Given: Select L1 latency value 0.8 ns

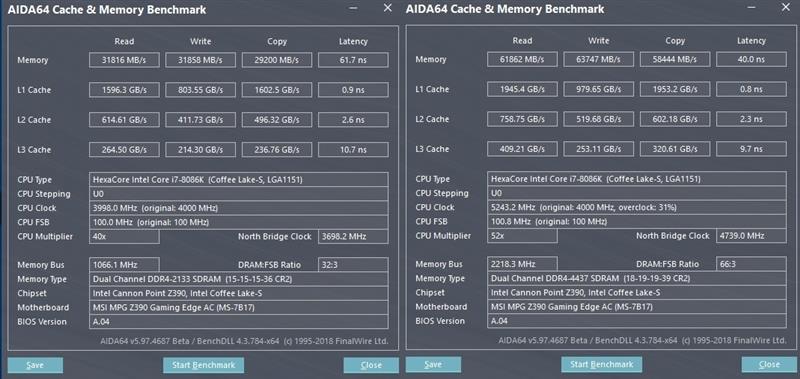Looking at the screenshot, I should (x=751, y=89).
